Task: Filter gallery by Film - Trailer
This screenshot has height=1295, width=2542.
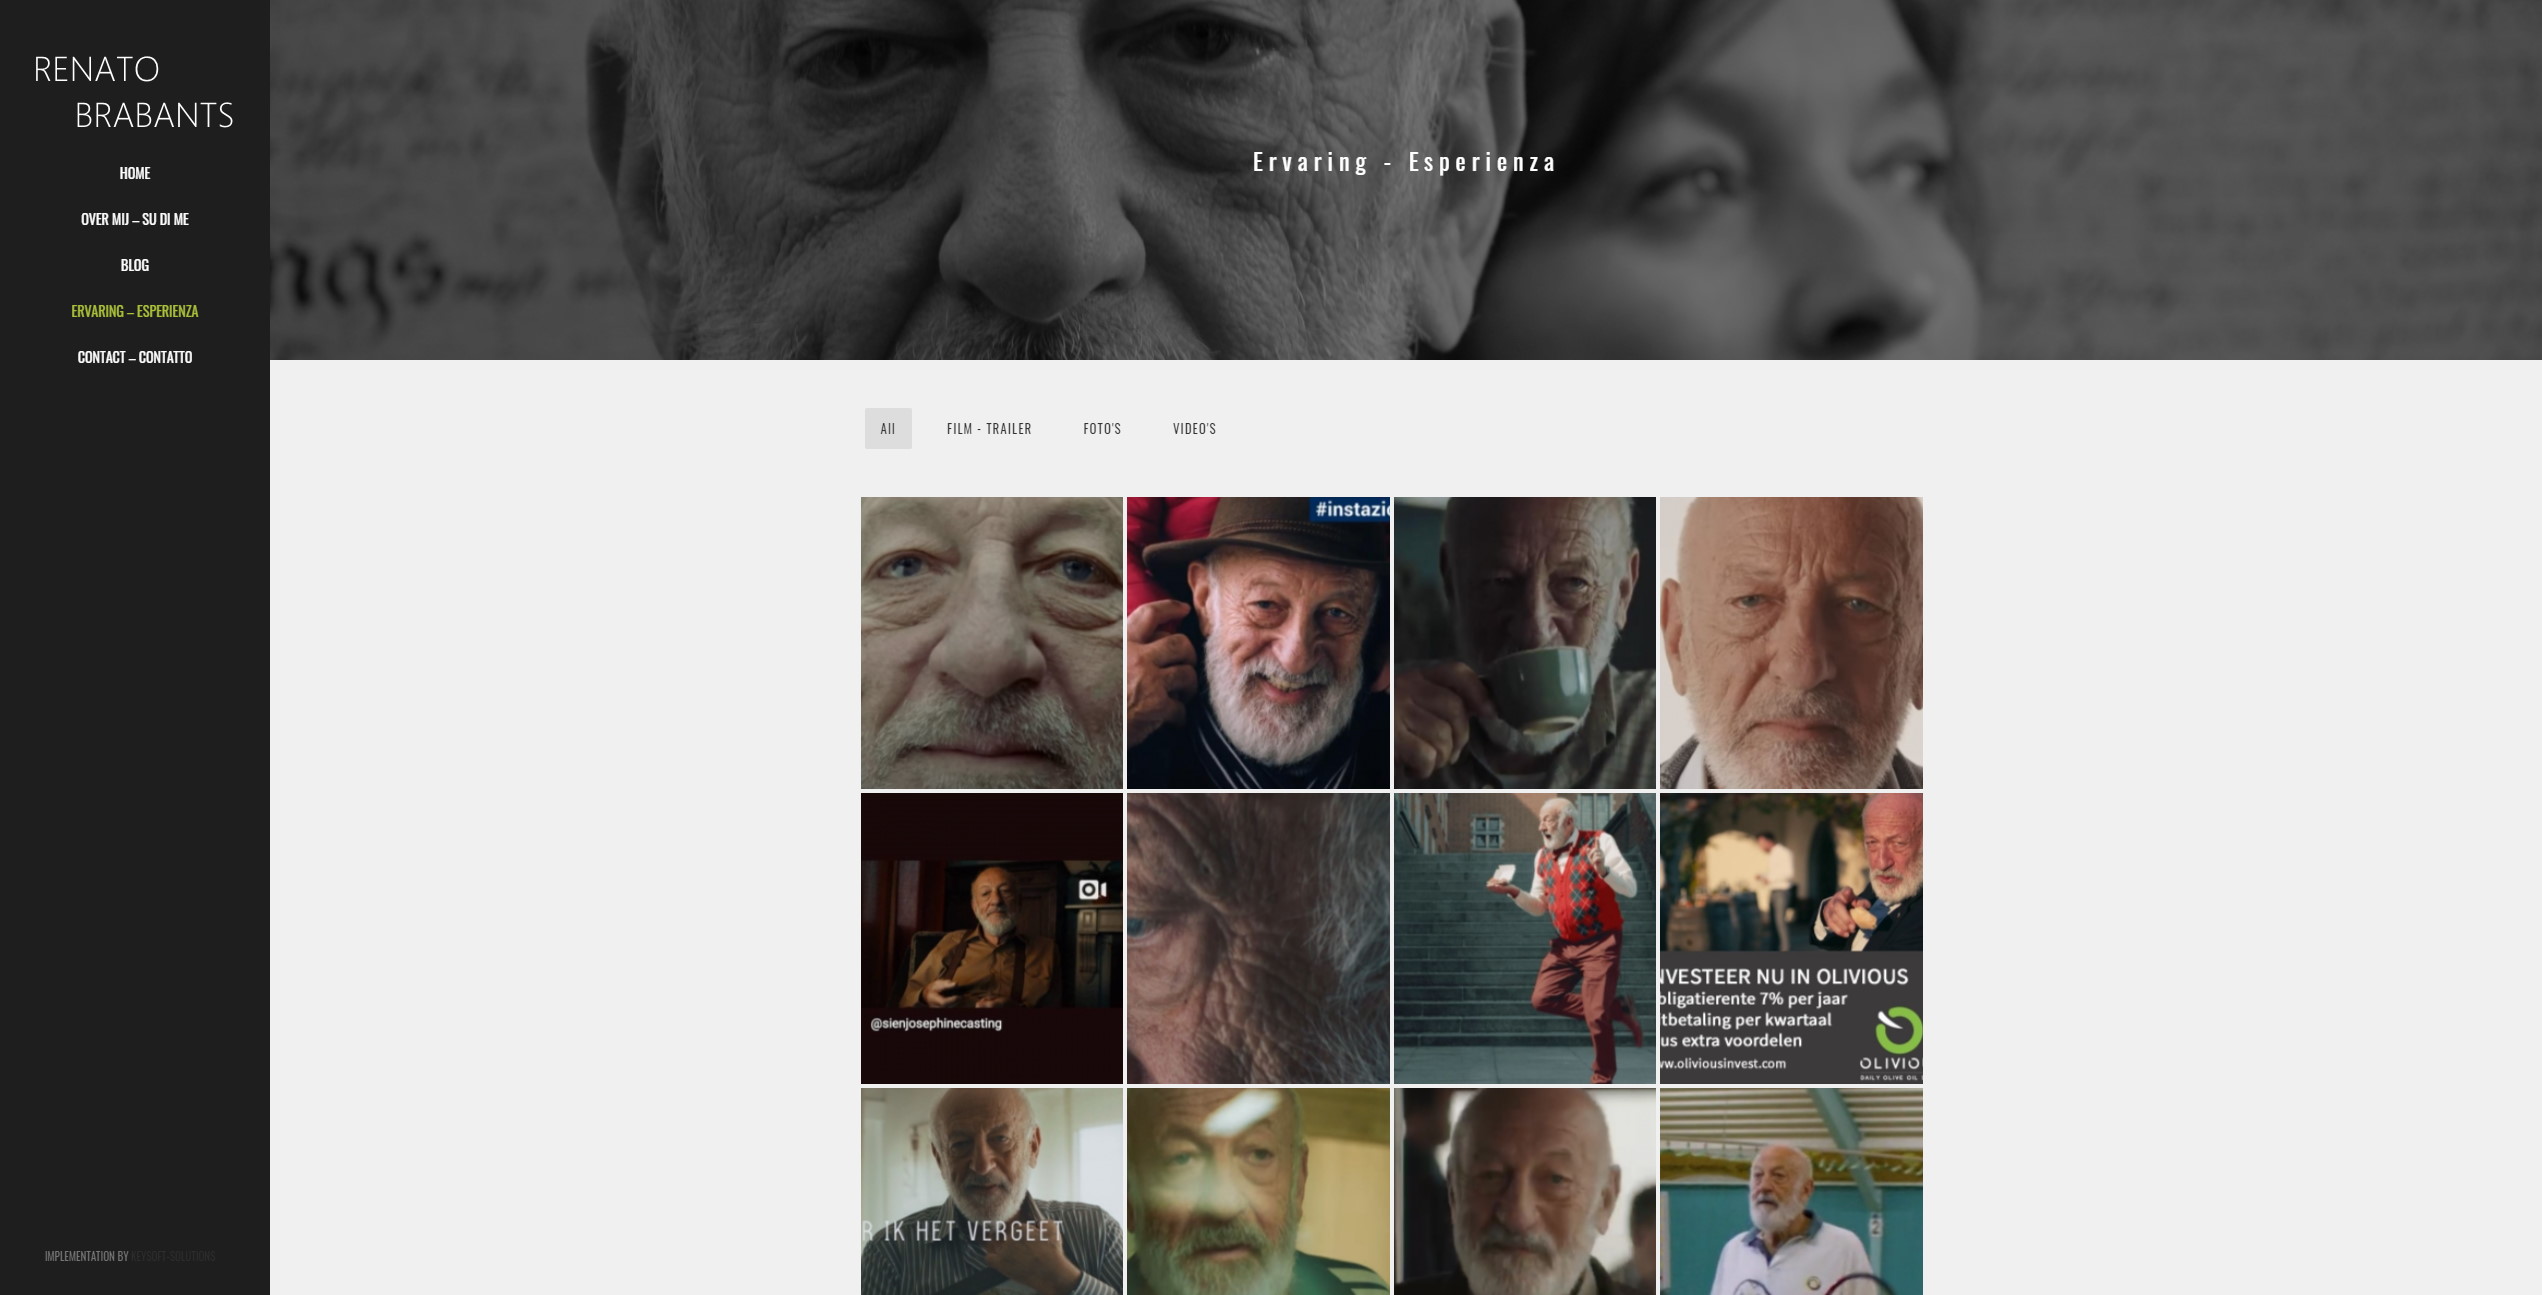Action: click(989, 428)
